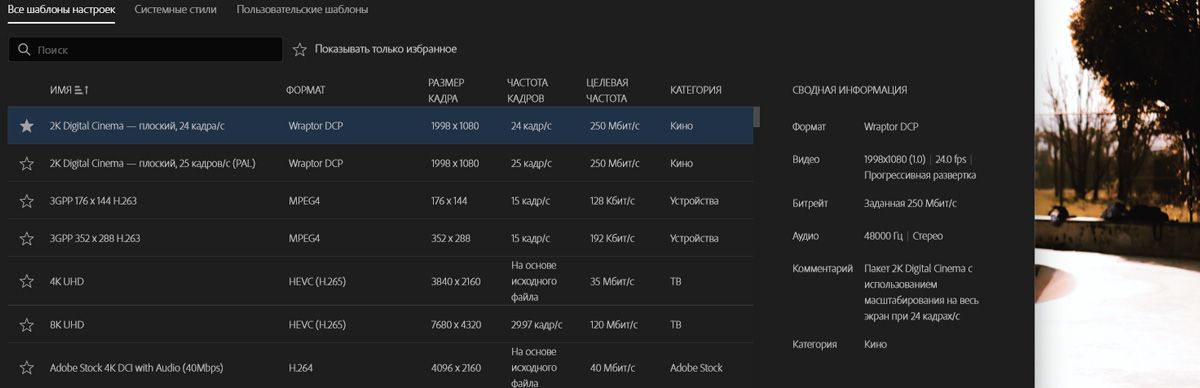1200x388 pixels.
Task: Click 3840 x 2160 frame size cell
Action: point(455,282)
